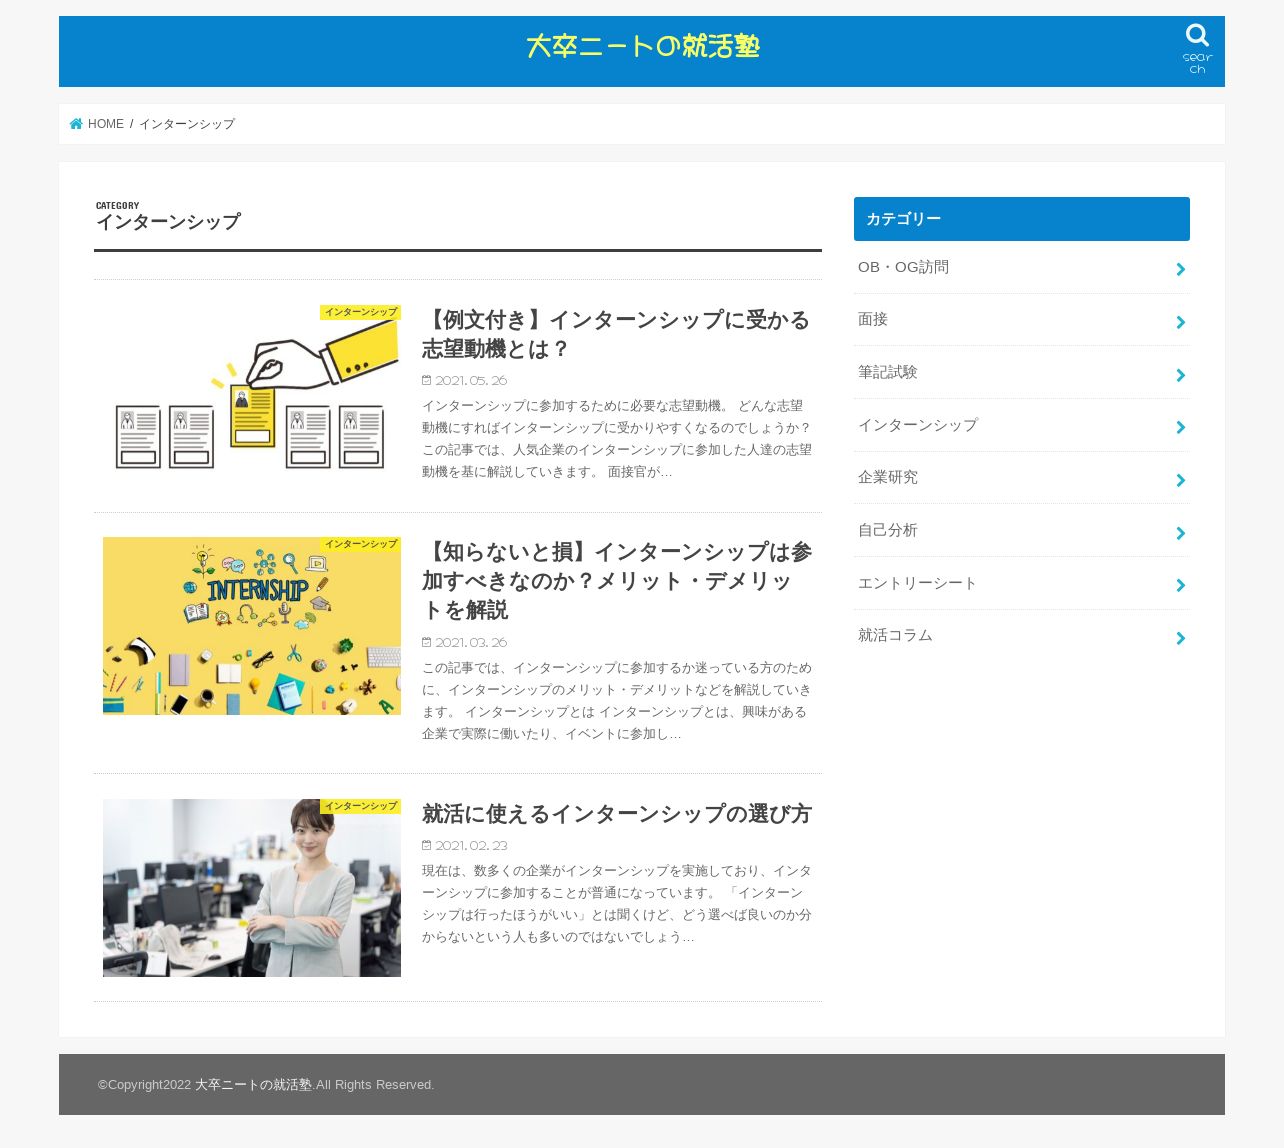The height and width of the screenshot is (1148, 1284).
Task: Click the resume-selection illustration thumbnail
Action: (252, 394)
